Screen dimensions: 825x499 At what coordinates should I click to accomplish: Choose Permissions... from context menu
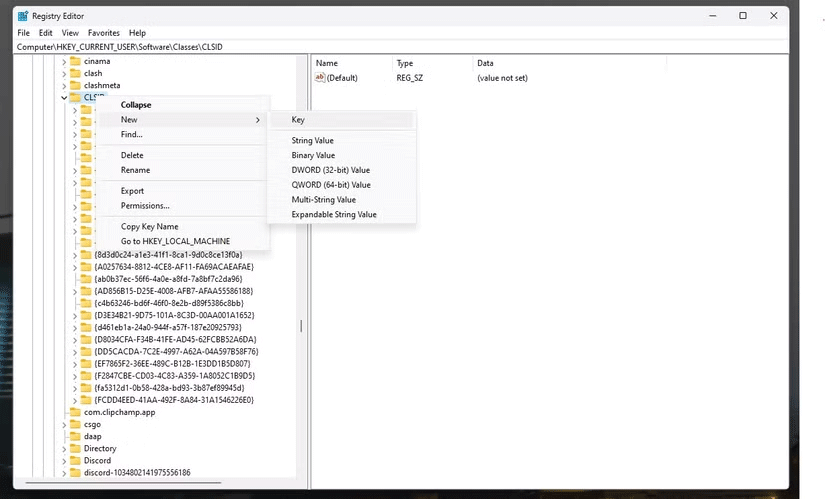click(145, 206)
